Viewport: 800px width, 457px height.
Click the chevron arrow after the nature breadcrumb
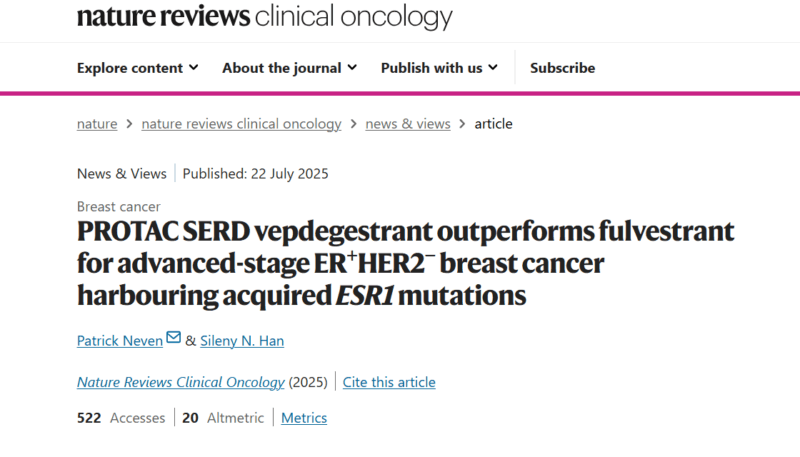coord(130,124)
